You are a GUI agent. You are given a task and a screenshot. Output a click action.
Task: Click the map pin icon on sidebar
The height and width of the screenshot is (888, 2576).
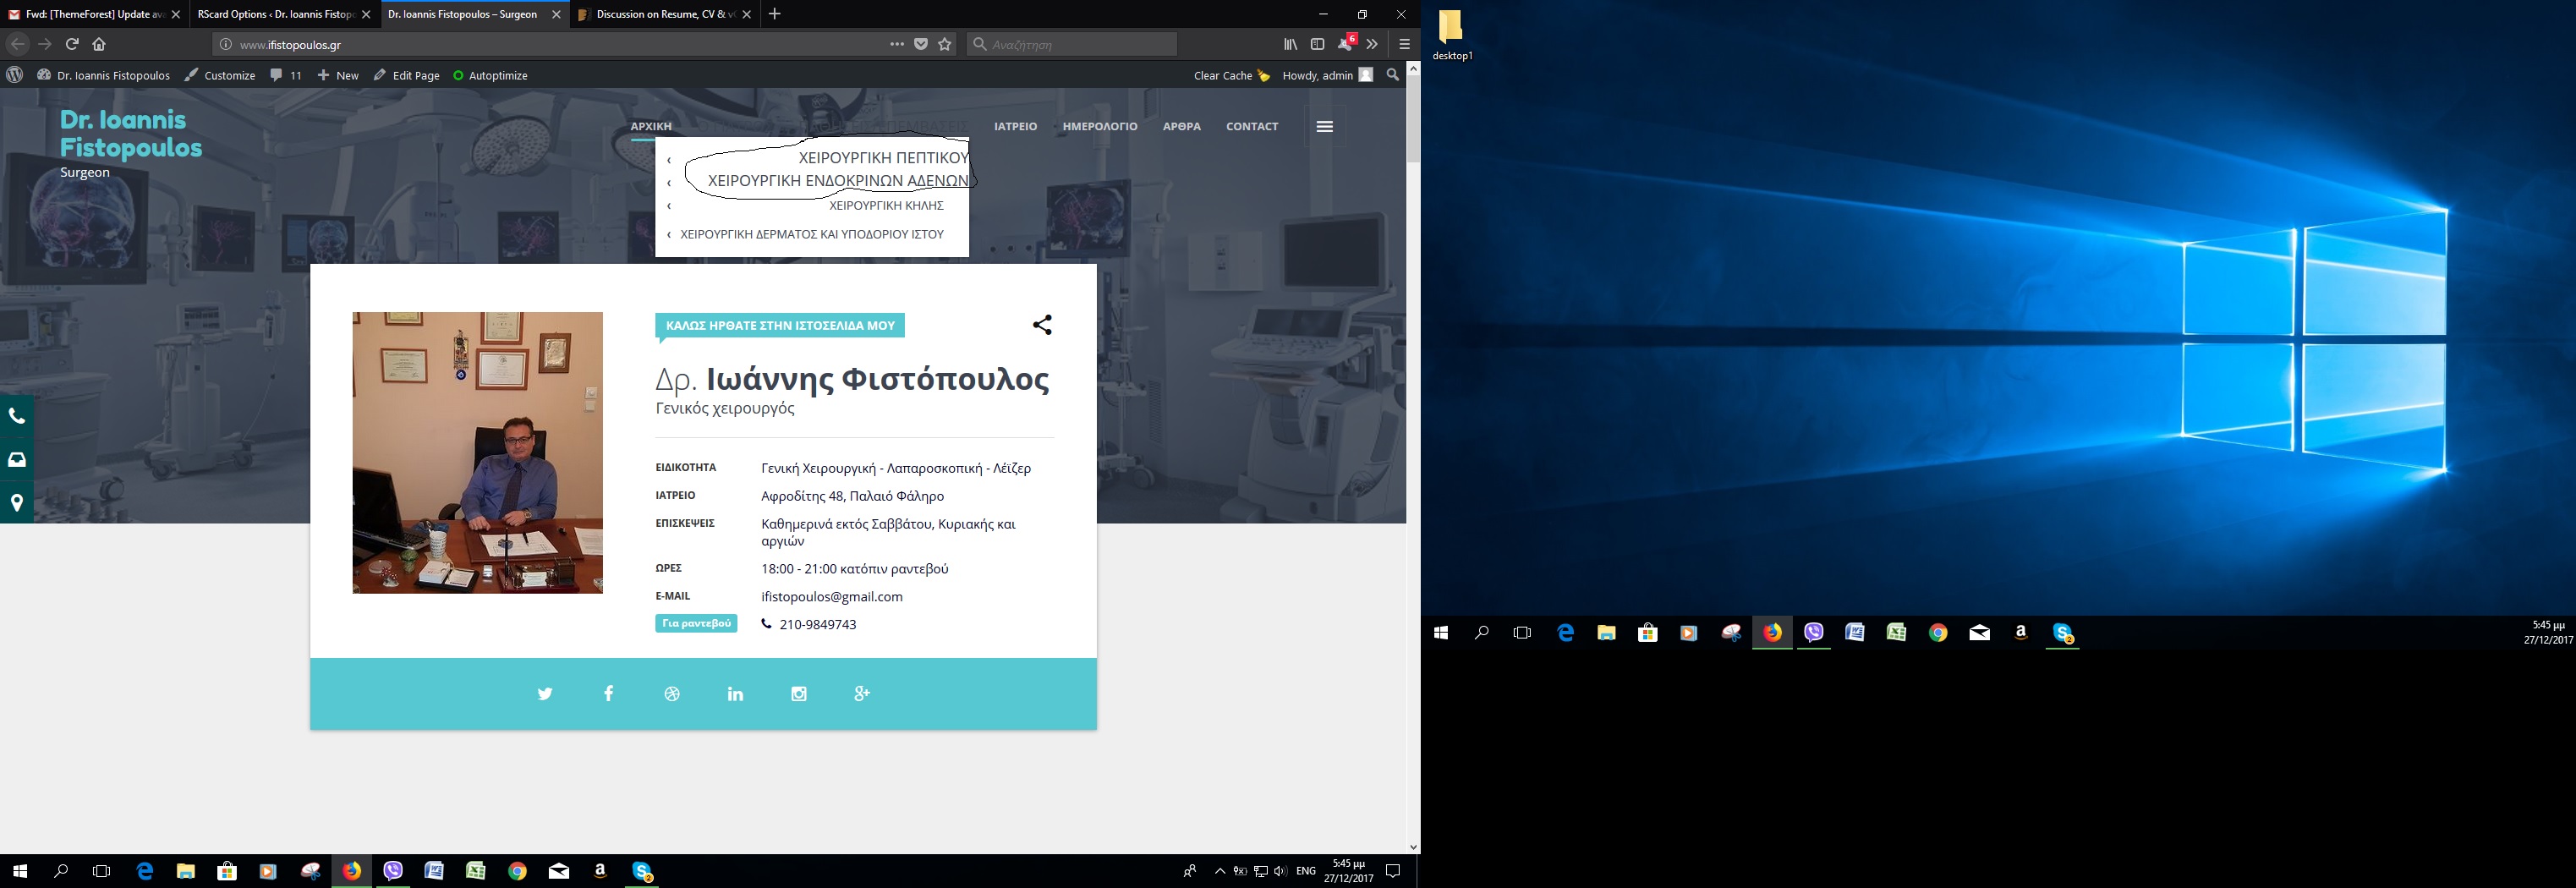point(17,502)
